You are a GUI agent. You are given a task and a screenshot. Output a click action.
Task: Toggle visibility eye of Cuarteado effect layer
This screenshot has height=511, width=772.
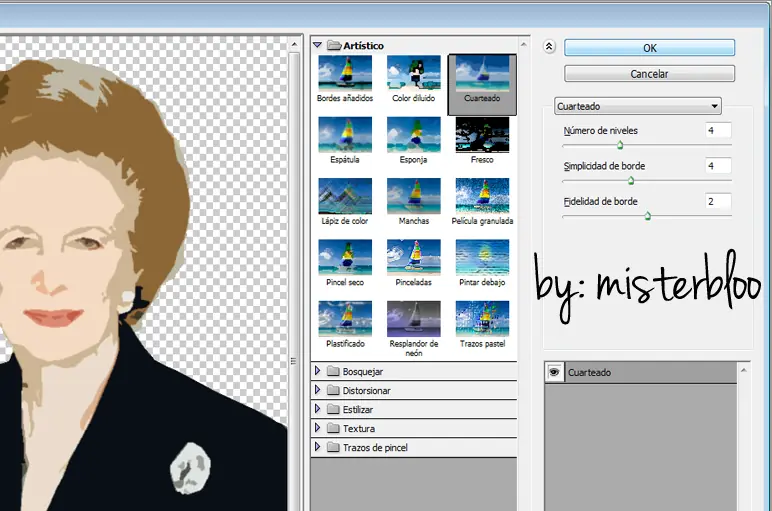pyautogui.click(x=554, y=372)
